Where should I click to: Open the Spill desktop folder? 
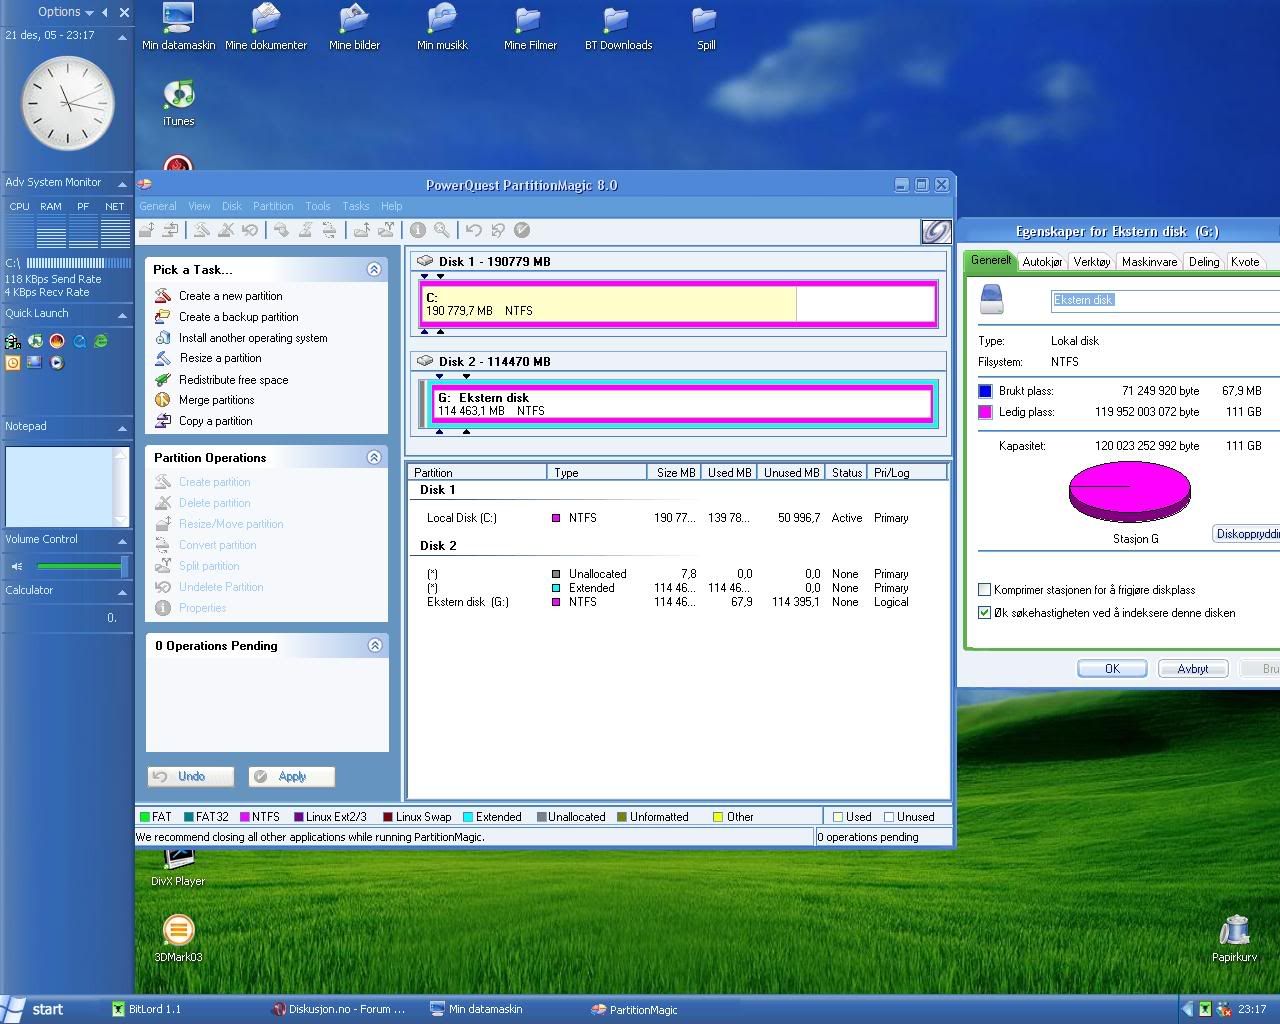[x=706, y=26]
